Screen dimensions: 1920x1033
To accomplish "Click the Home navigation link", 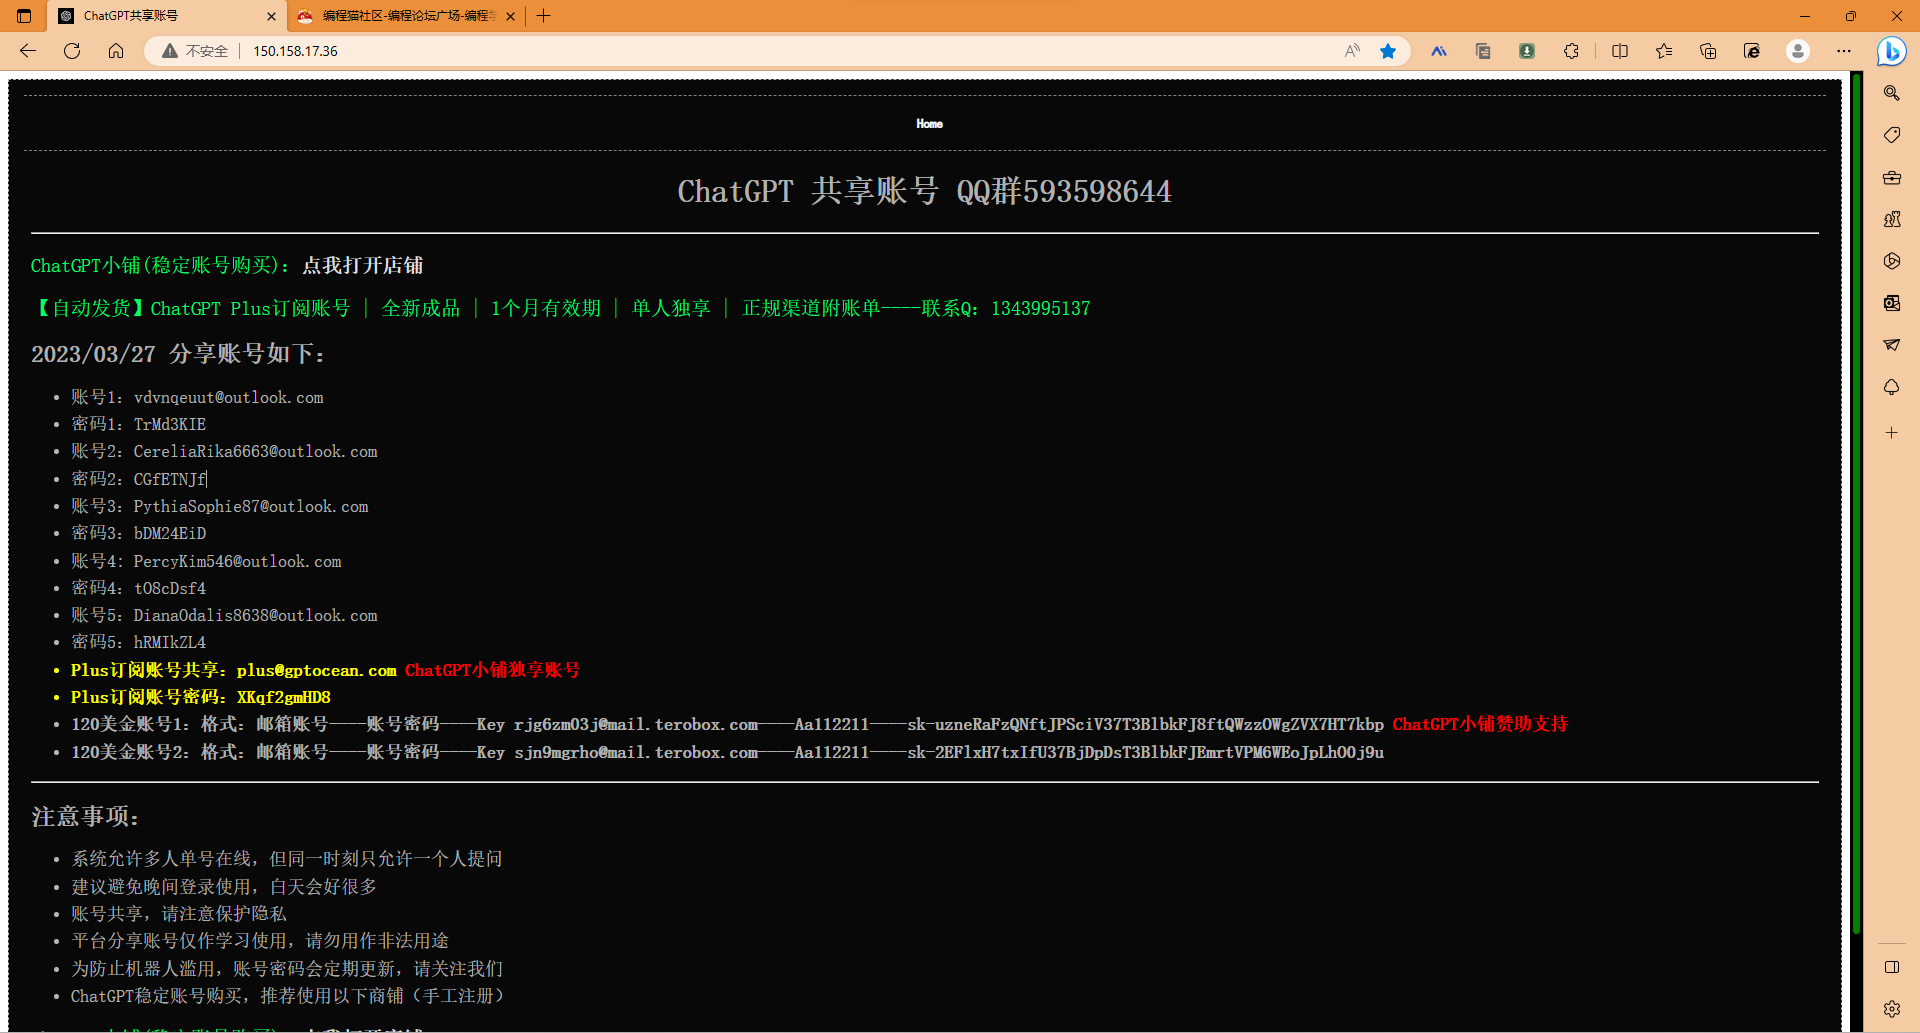I will [x=929, y=124].
